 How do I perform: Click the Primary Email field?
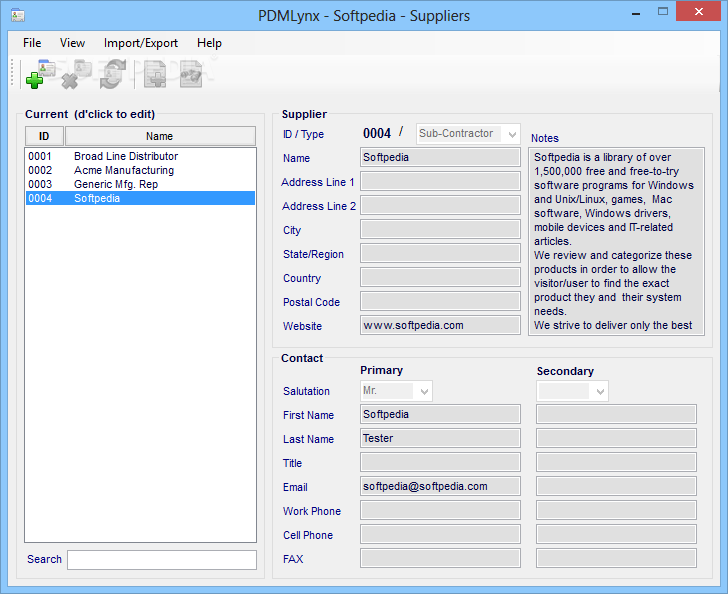440,486
